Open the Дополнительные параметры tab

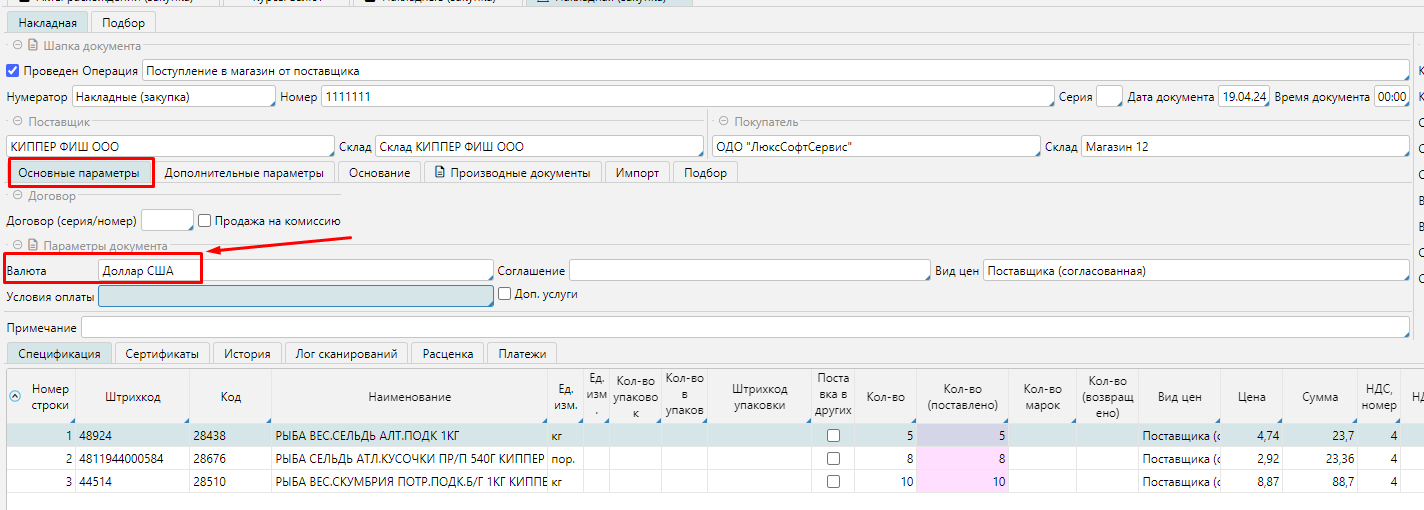click(x=244, y=173)
